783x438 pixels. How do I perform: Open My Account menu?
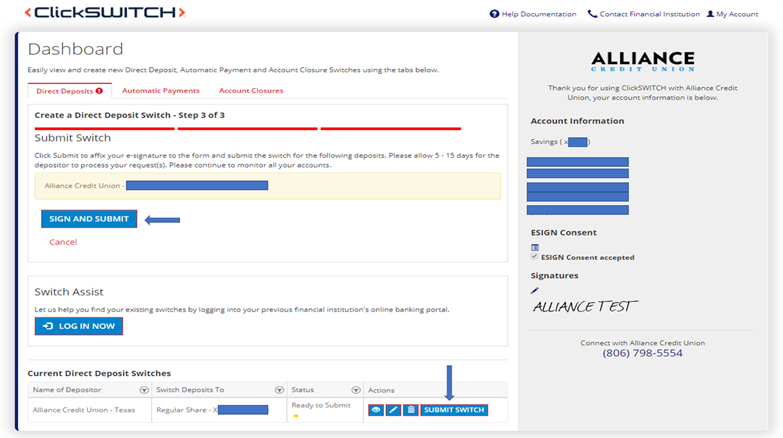pos(737,14)
